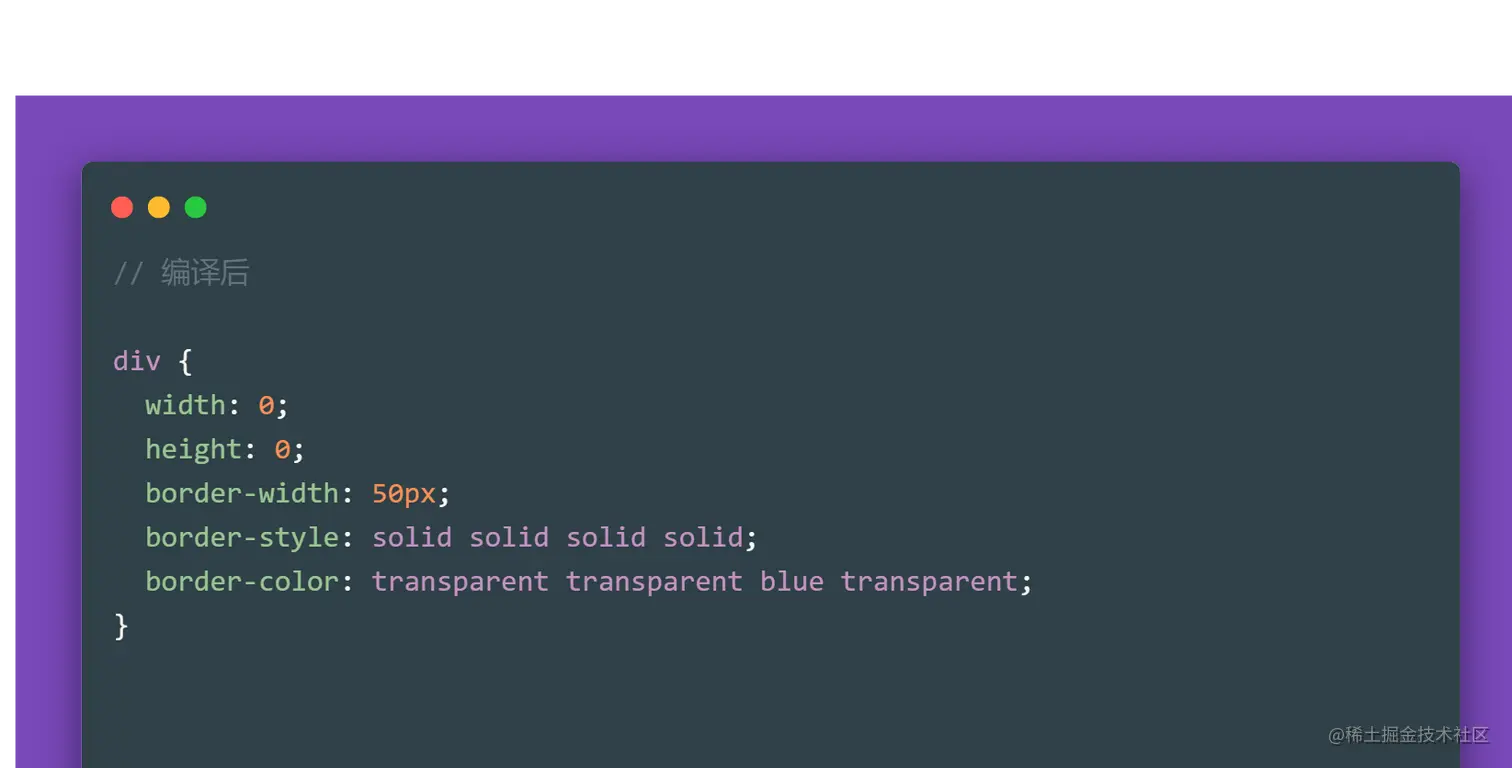This screenshot has height=768, width=1512.
Task: Click the "width" property name
Action: 185,405
